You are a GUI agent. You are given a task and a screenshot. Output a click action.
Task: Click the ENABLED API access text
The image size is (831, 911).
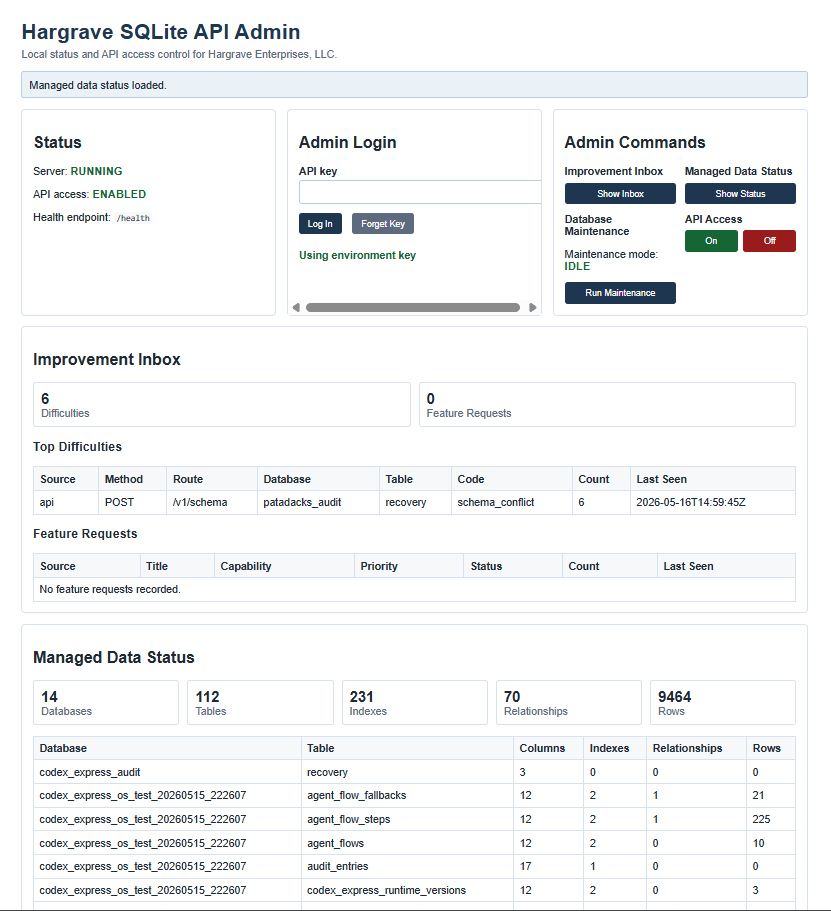pos(119,194)
